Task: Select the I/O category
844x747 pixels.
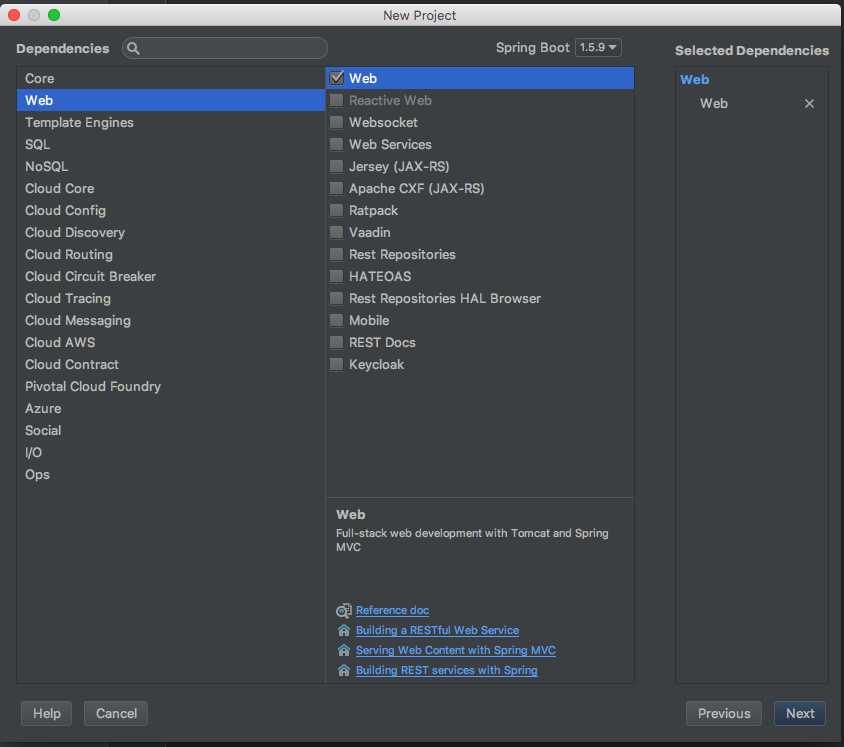Action: click(171, 453)
